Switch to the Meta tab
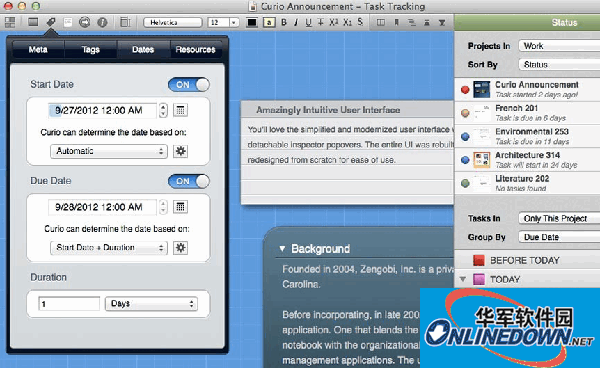This screenshot has height=368, width=600. [38, 50]
